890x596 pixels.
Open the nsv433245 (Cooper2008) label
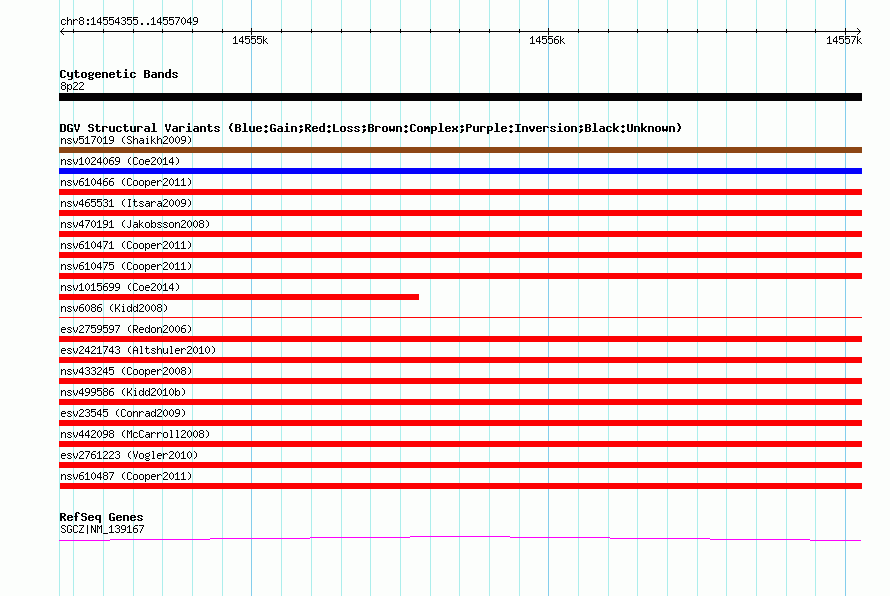coord(126,371)
